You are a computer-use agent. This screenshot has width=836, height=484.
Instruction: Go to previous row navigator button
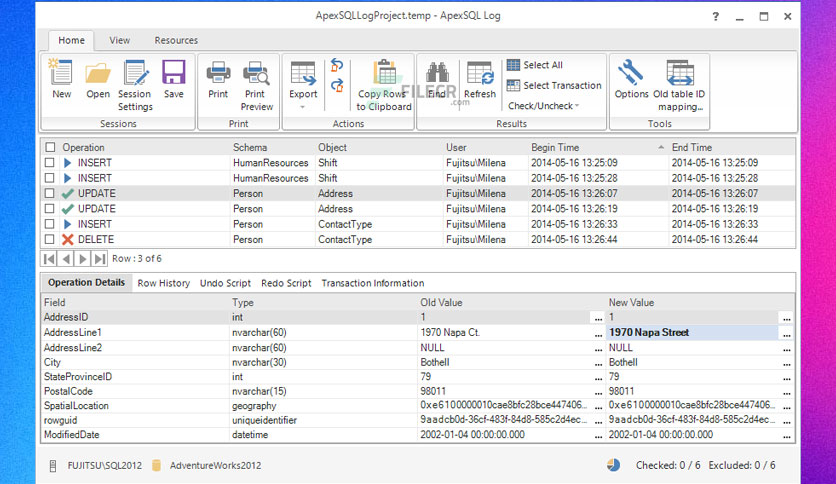(66, 259)
